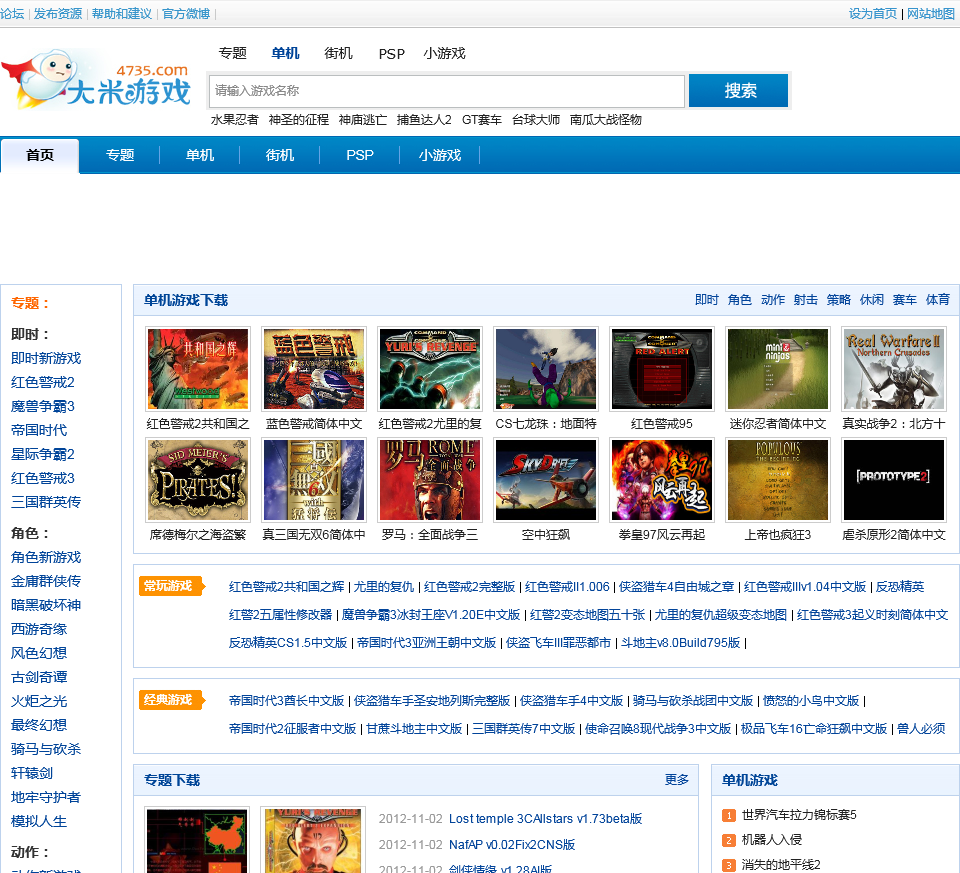Open the 红色警戒2共和国之辉 game thumbnail

pyautogui.click(x=198, y=369)
